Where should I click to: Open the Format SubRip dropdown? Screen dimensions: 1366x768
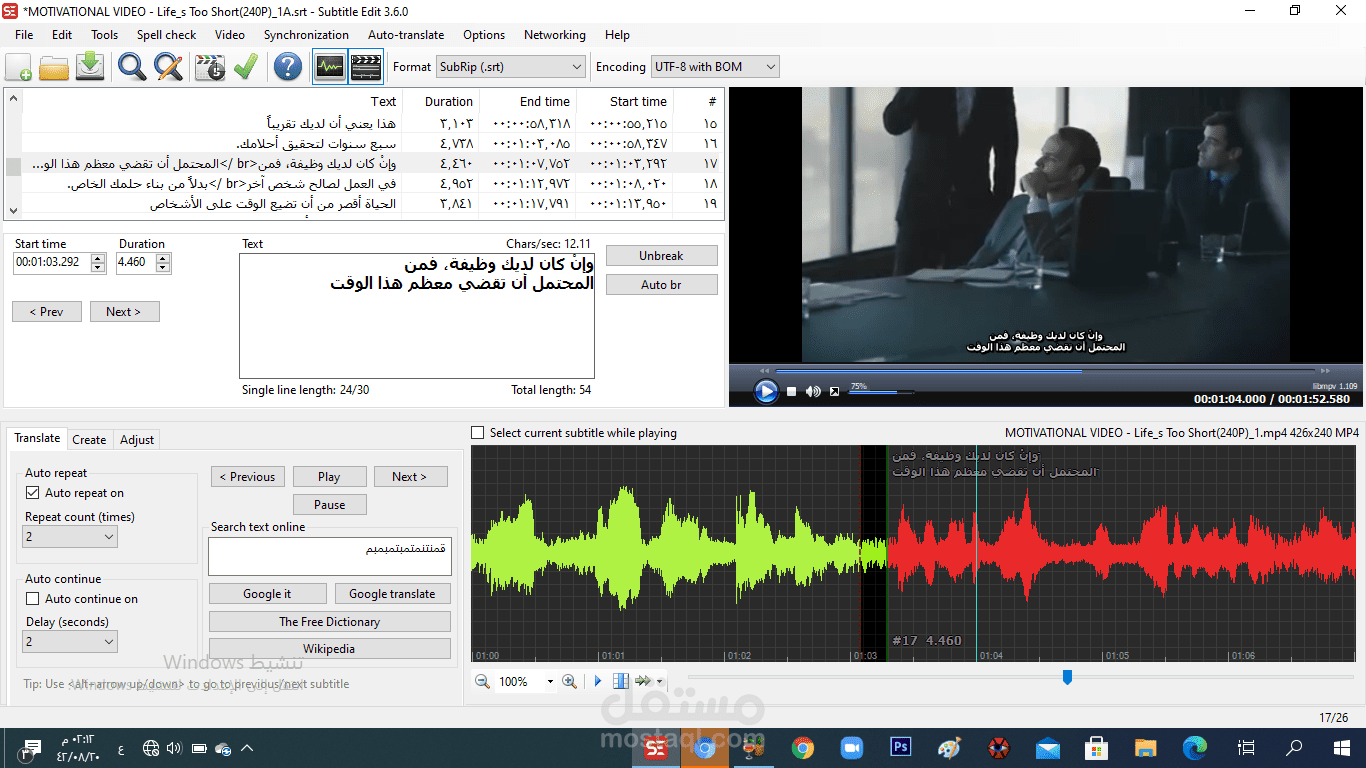[511, 67]
